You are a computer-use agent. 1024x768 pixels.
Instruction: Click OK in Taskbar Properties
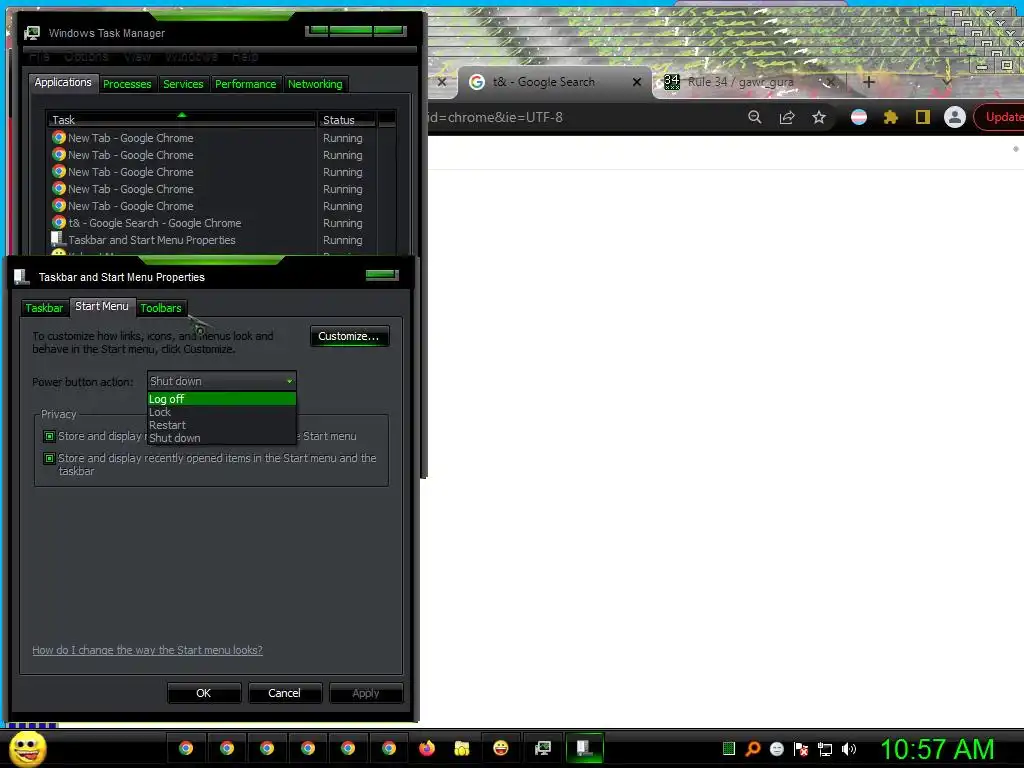(204, 693)
